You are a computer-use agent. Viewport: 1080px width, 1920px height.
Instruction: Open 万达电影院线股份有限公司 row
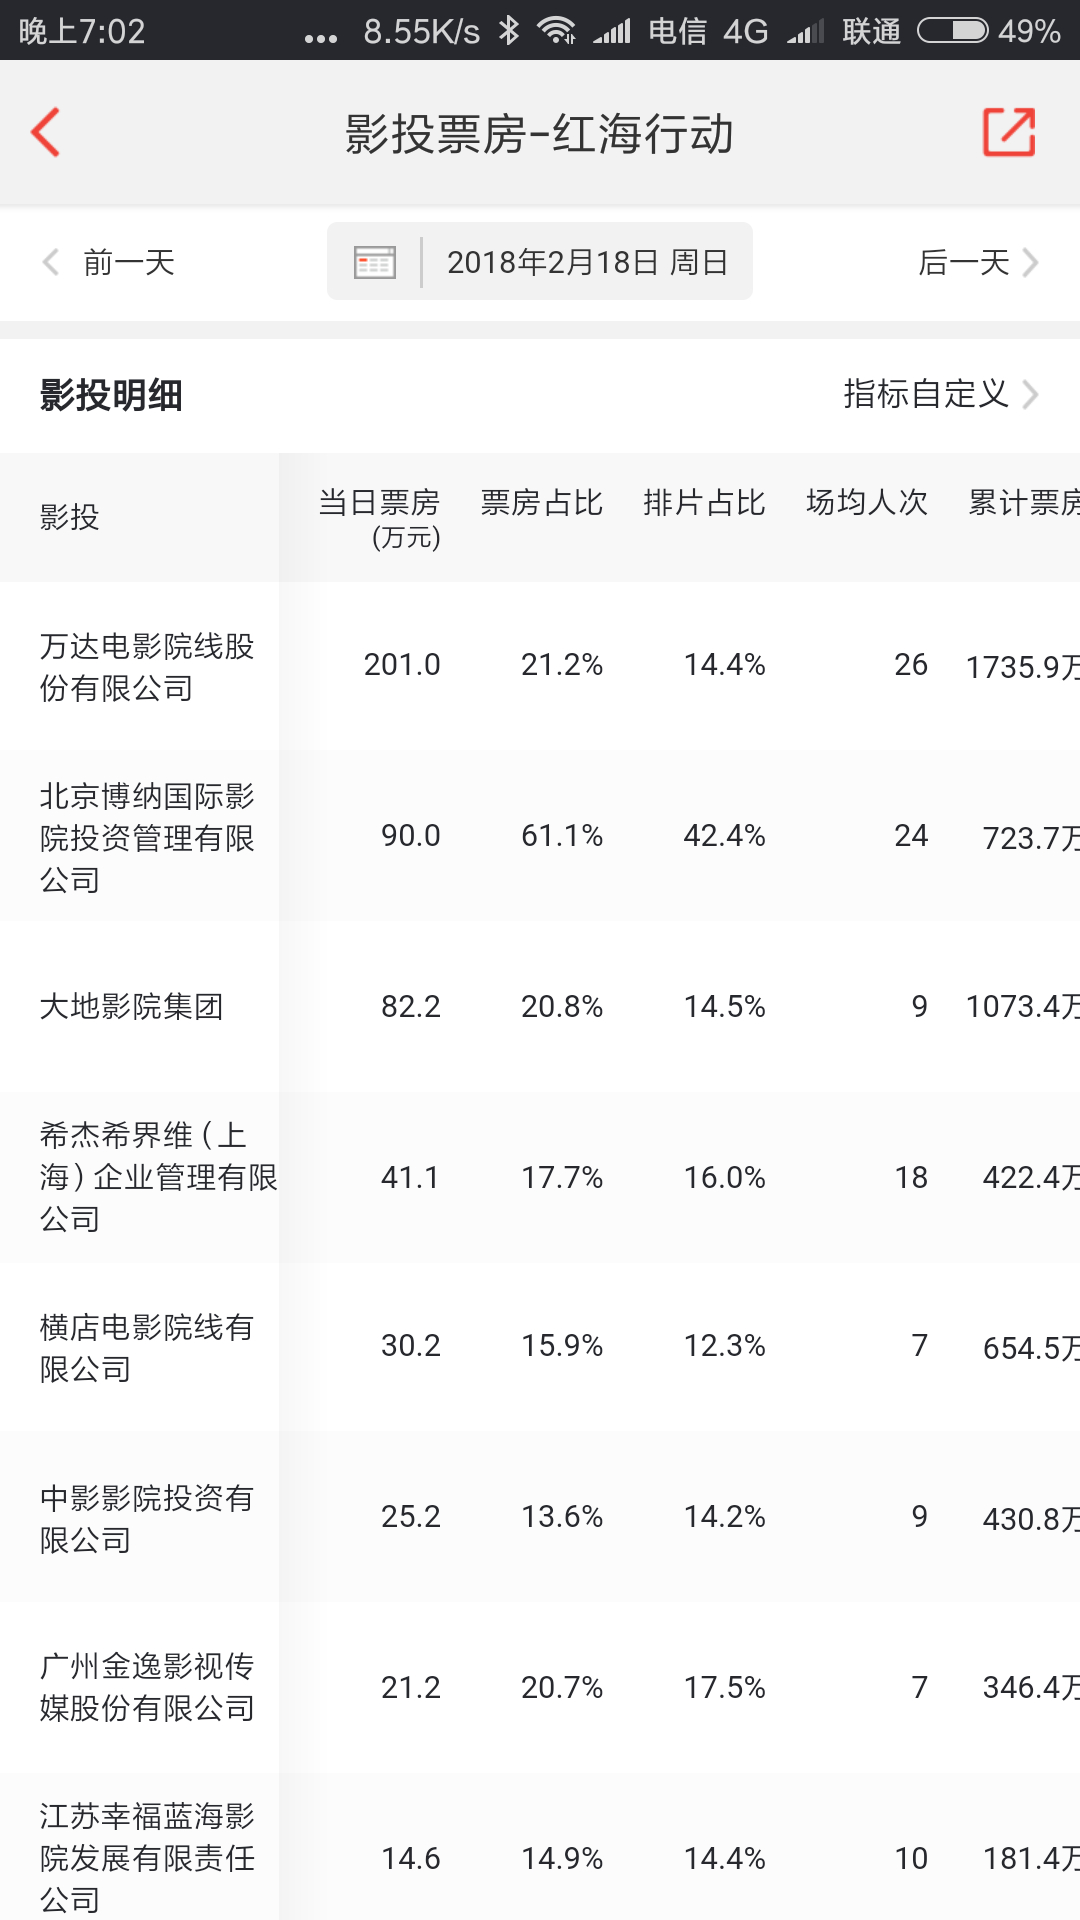pos(540,666)
